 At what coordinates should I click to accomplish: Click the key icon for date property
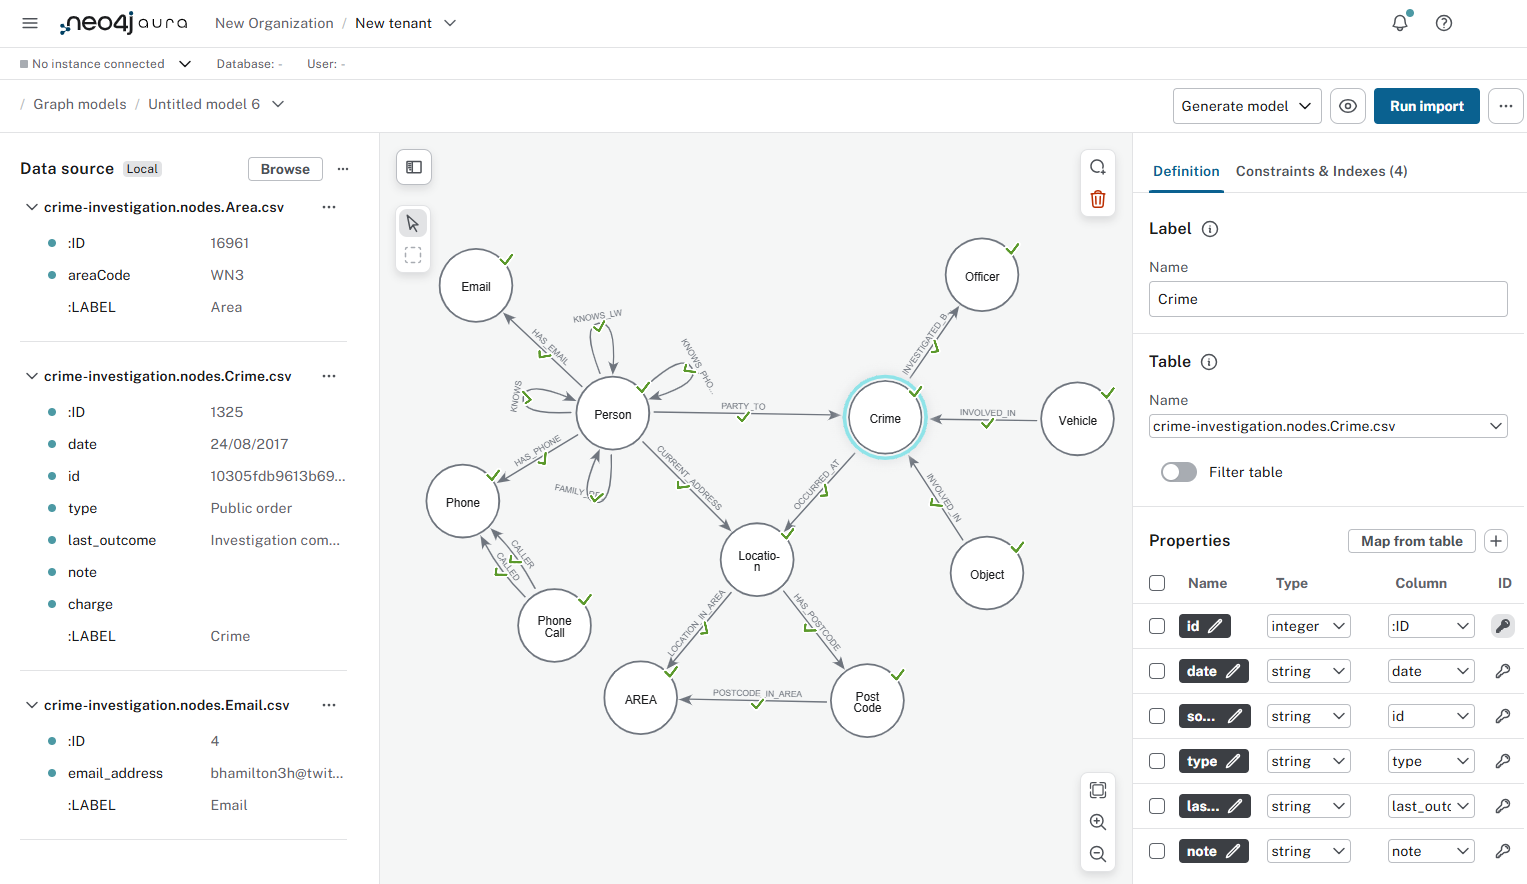[1503, 671]
